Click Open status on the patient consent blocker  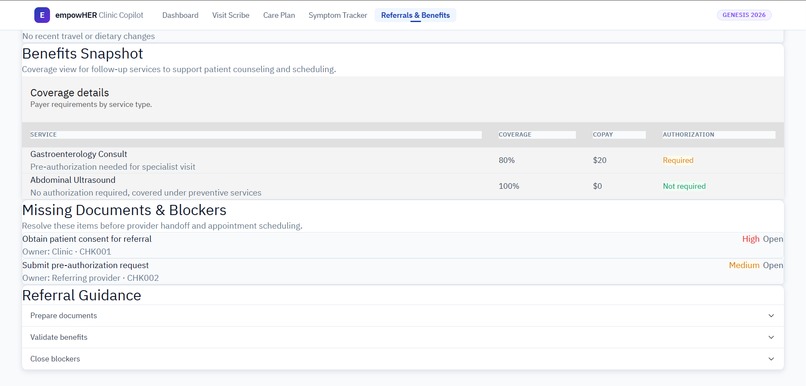click(773, 239)
